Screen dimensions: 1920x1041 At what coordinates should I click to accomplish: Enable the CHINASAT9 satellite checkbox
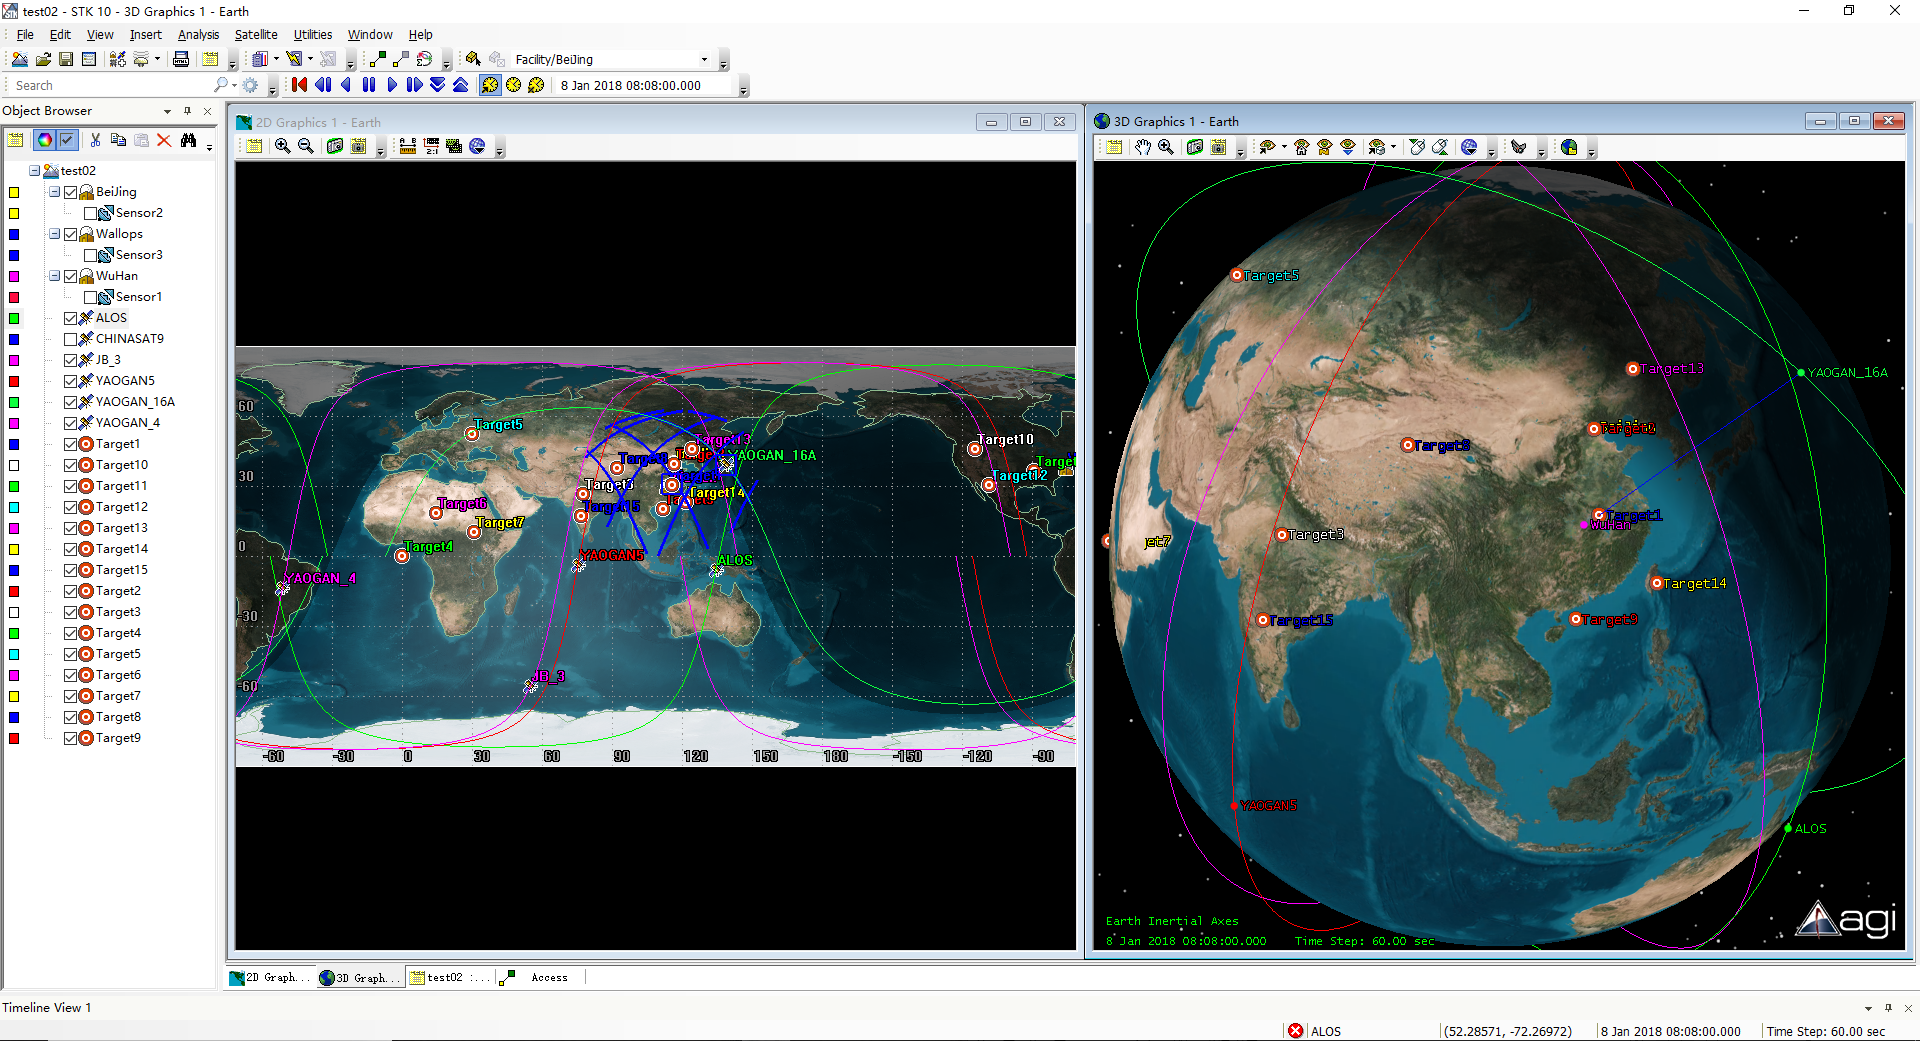click(71, 339)
